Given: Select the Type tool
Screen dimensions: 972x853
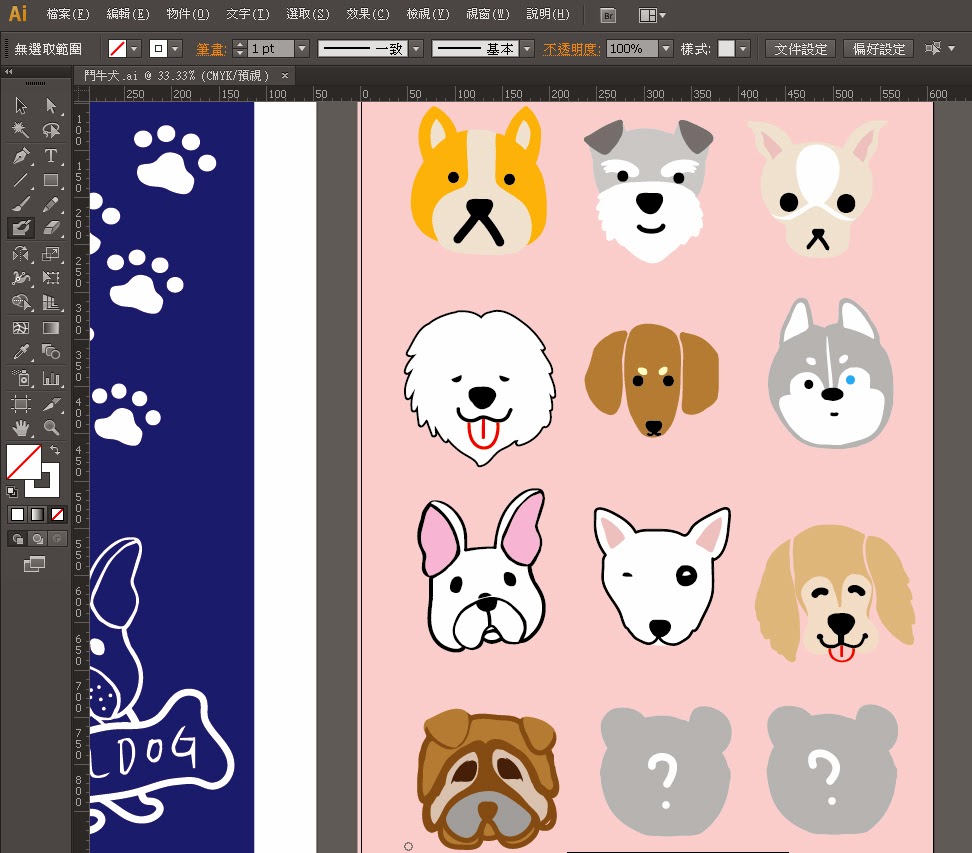Looking at the screenshot, I should point(50,155).
